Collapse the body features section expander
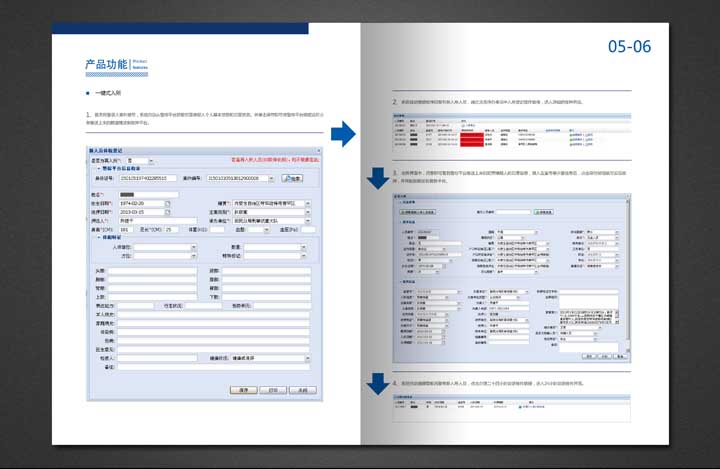The height and width of the screenshot is (469, 720). pos(96,236)
